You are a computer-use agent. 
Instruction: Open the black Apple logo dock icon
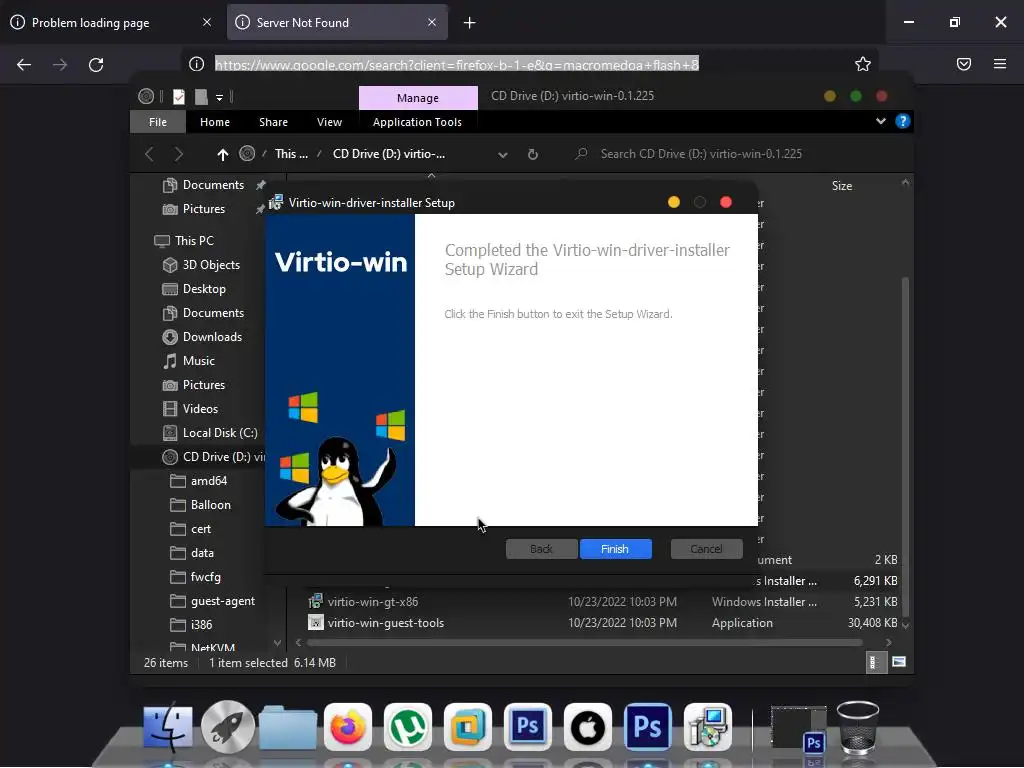tap(588, 727)
